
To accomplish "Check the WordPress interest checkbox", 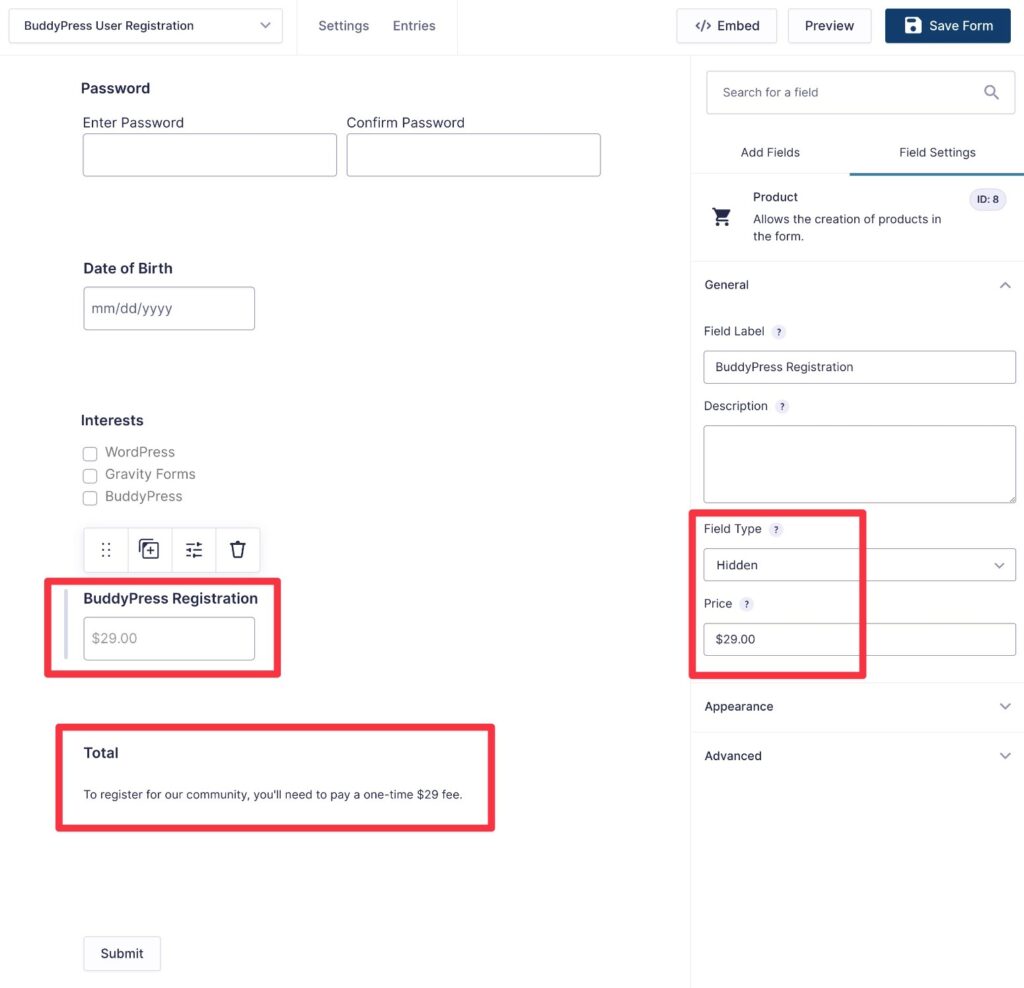I will pos(90,453).
